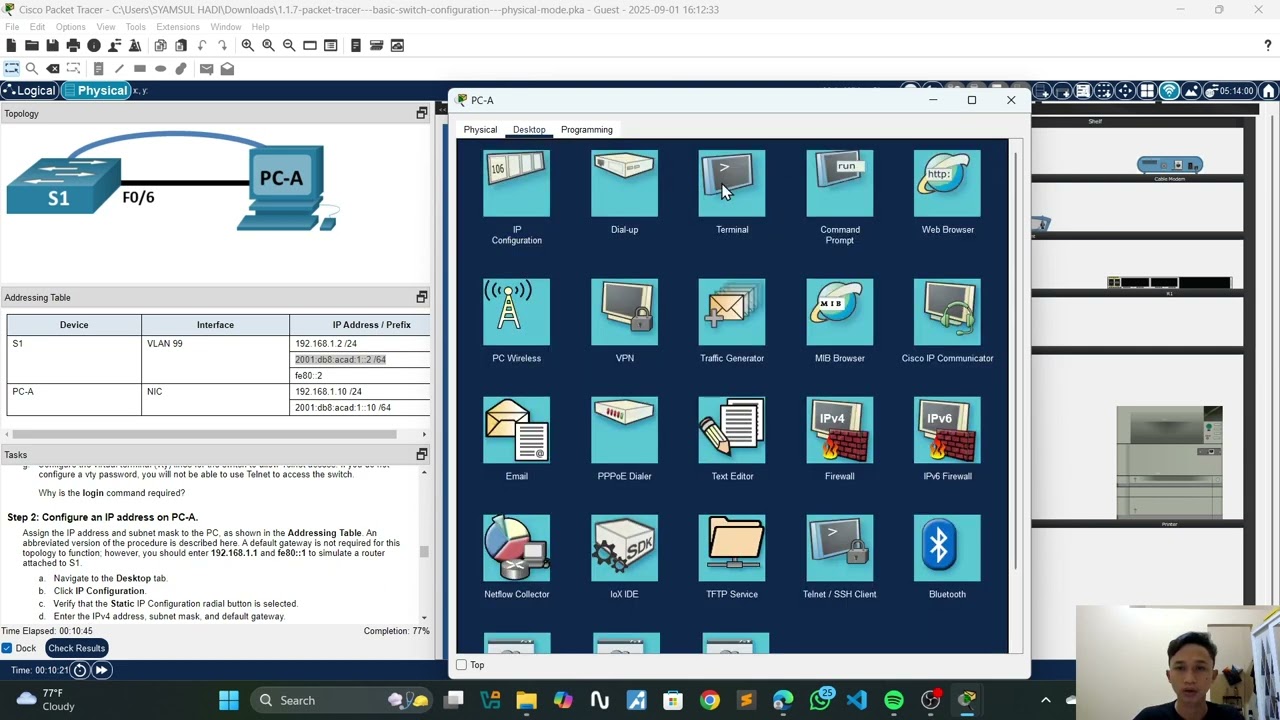Screen dimensions: 1280x720
Task: Switch to Programming tab in PC-A window
Action: click(x=586, y=130)
